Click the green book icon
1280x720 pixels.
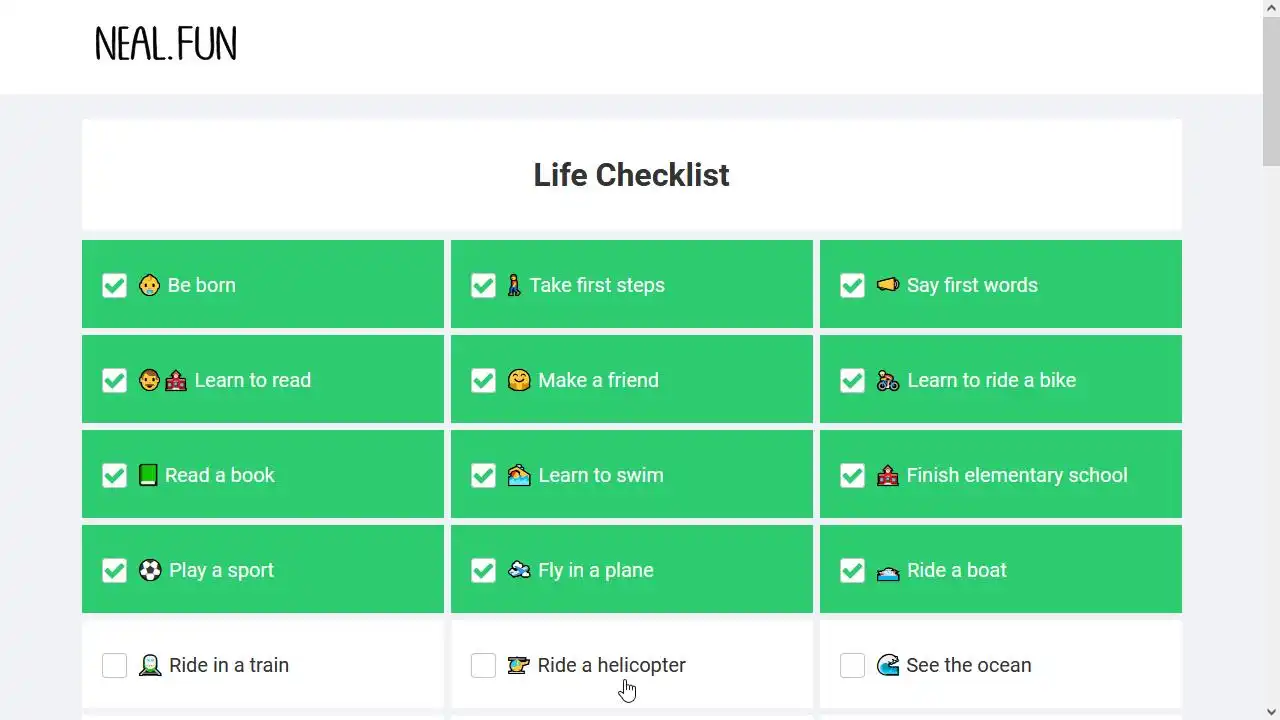point(148,475)
